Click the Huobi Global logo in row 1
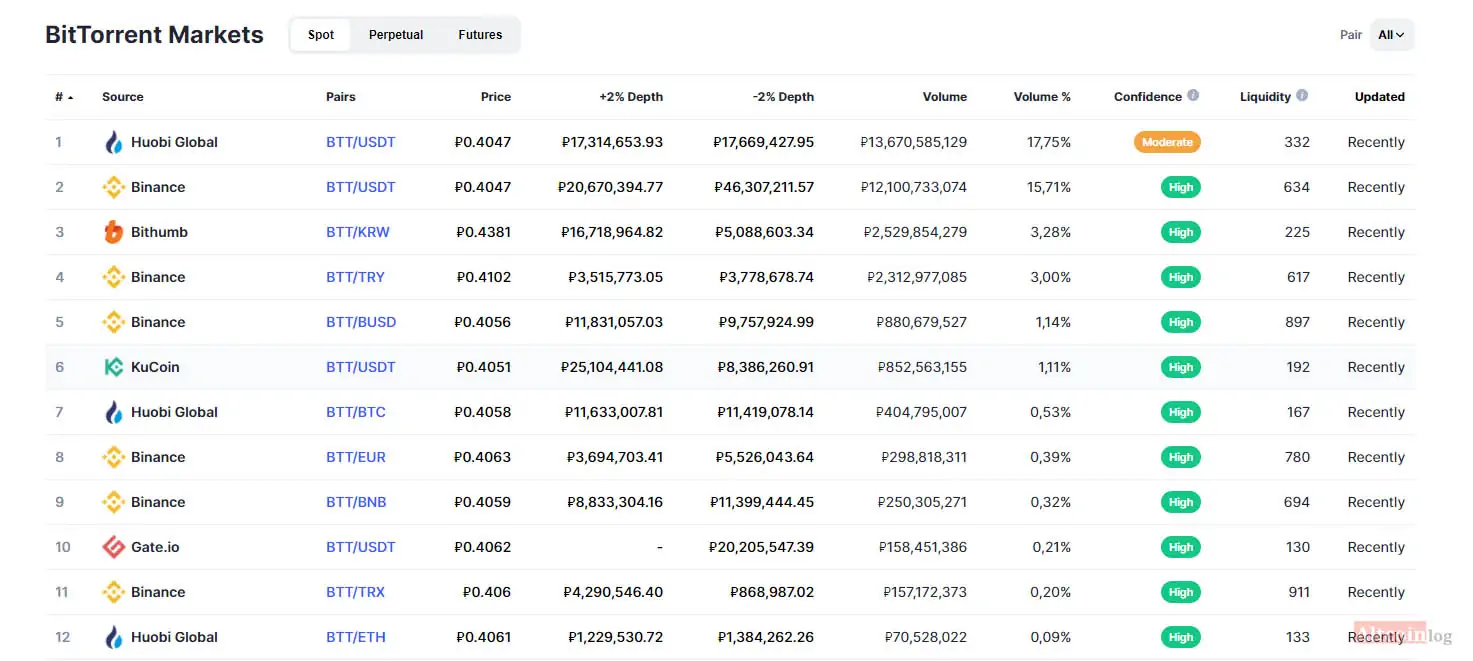The width and height of the screenshot is (1473, 661). click(x=114, y=142)
